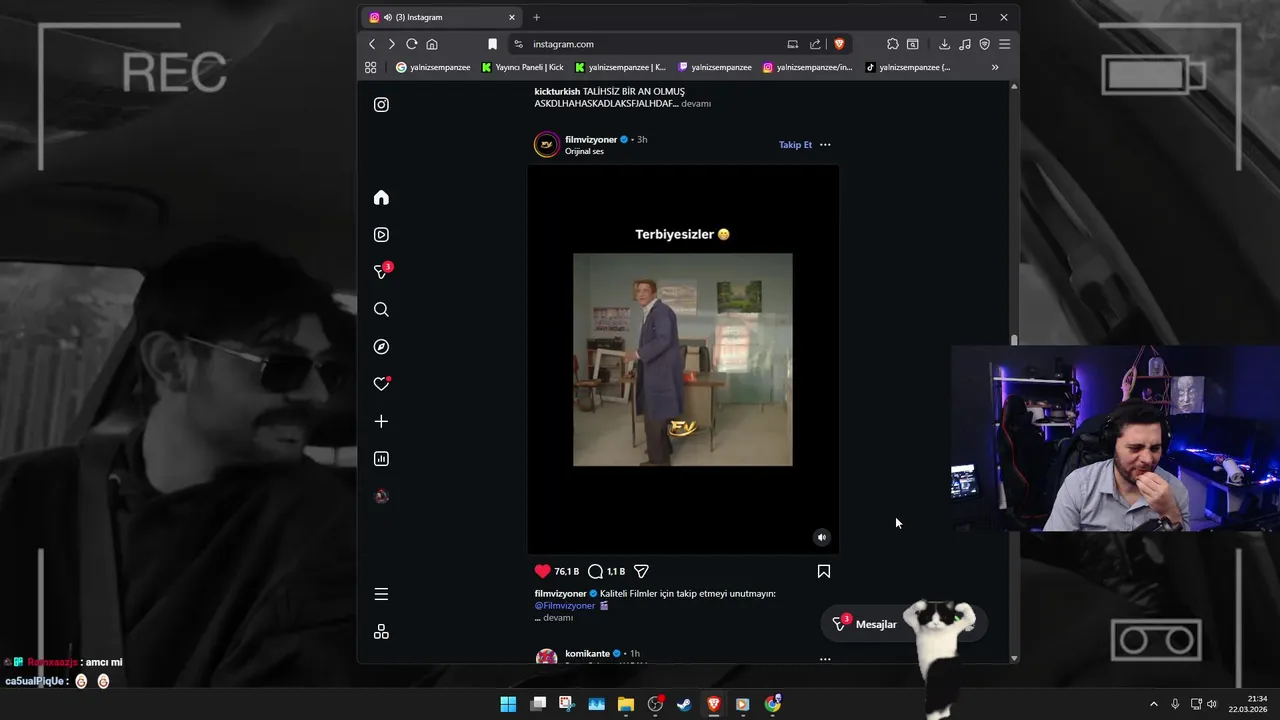Open notifications heart in the sidebar

coord(381,384)
